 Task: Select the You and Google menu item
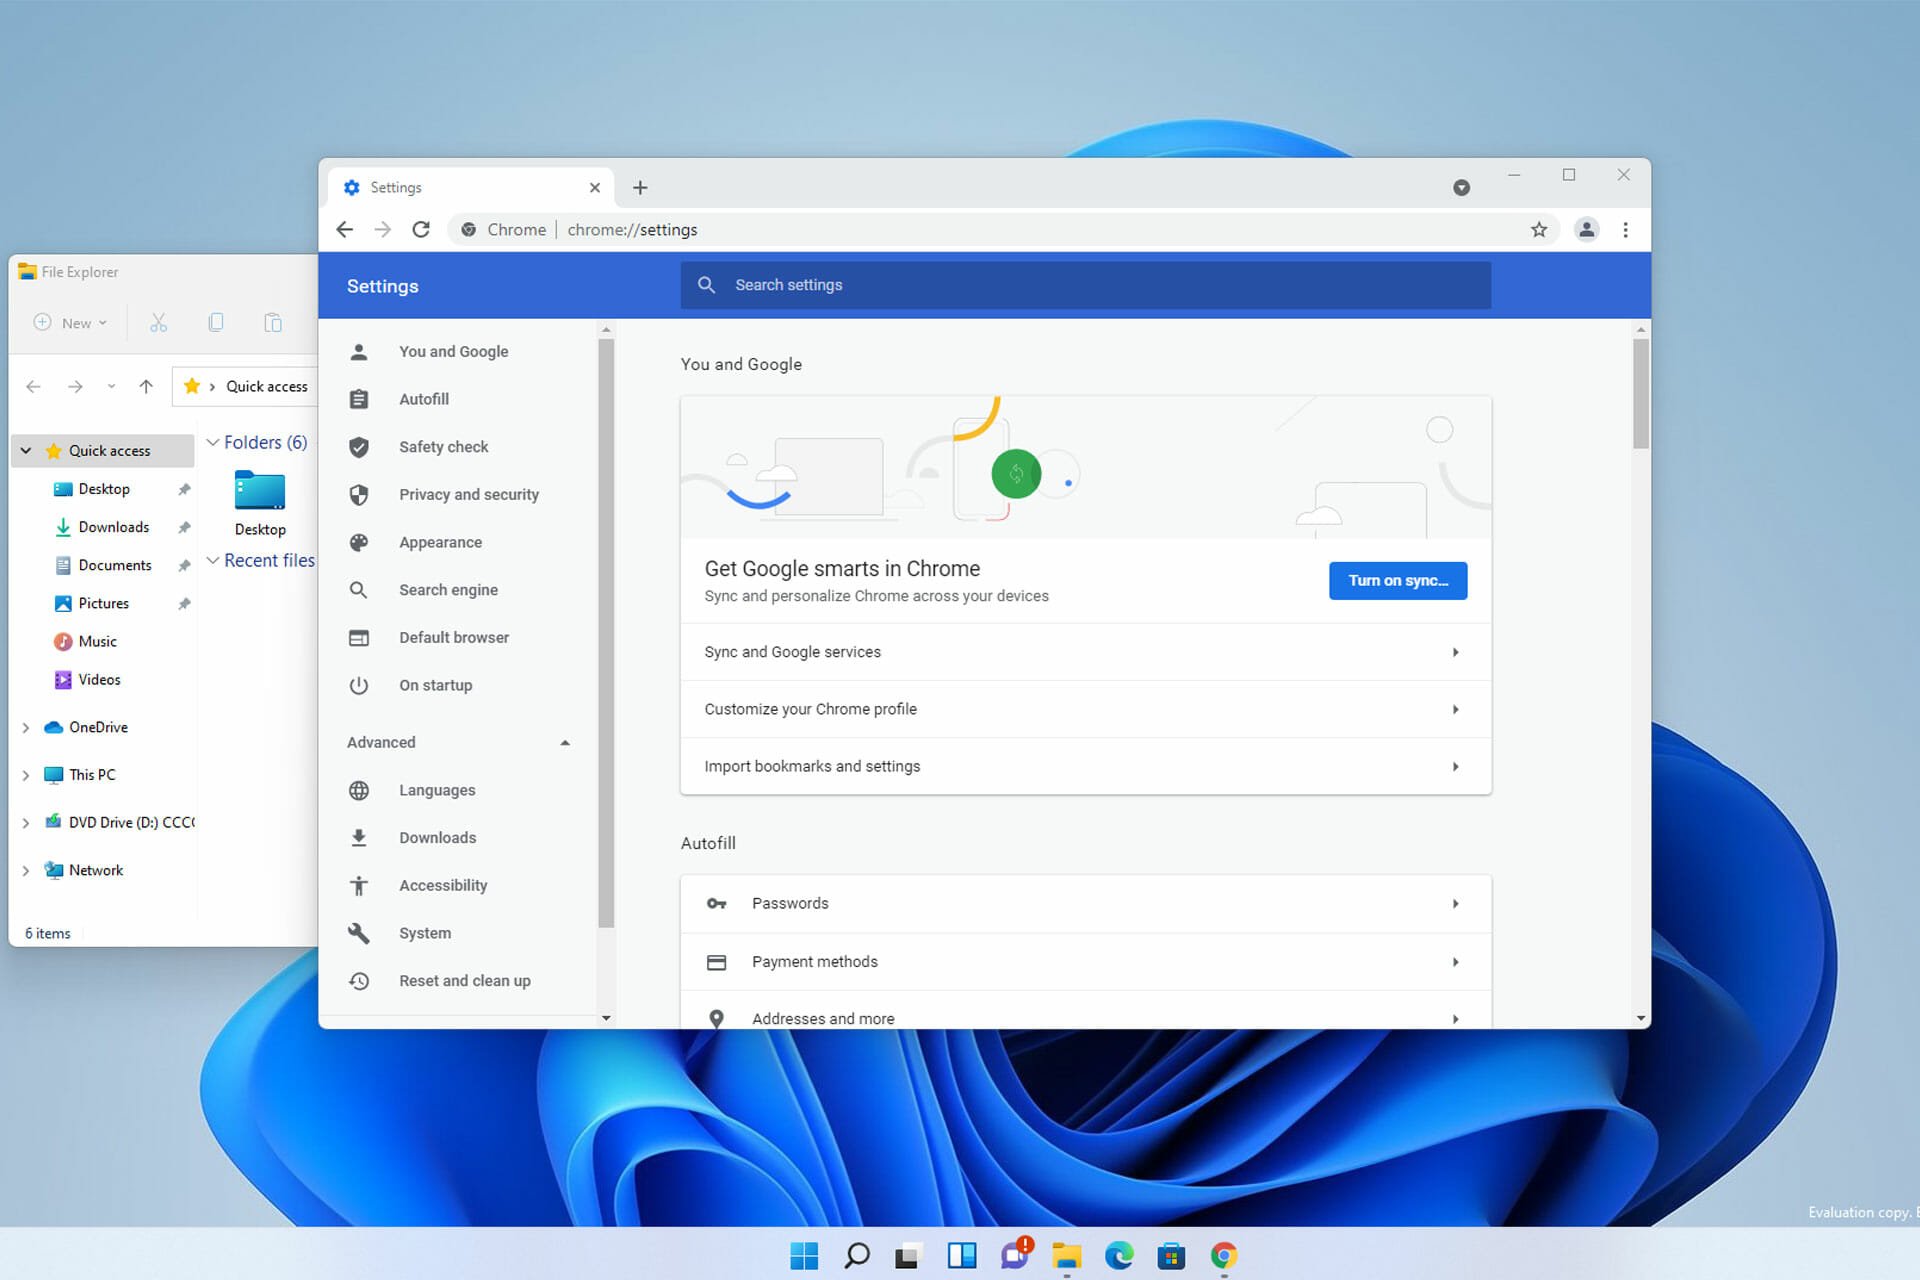[453, 351]
